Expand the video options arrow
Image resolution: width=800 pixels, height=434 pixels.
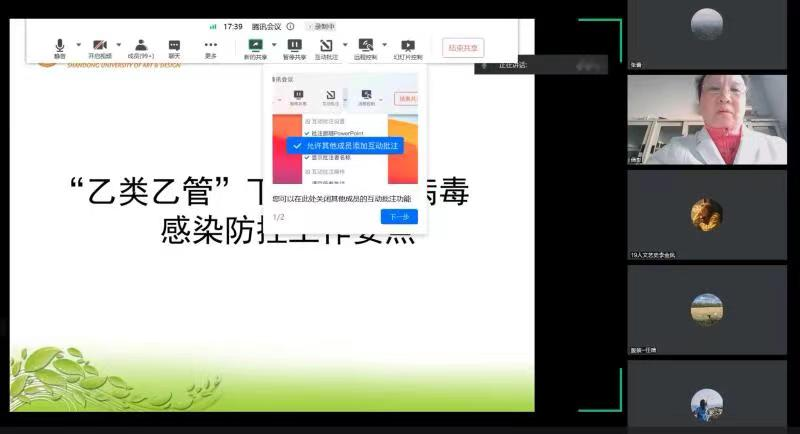[119, 44]
